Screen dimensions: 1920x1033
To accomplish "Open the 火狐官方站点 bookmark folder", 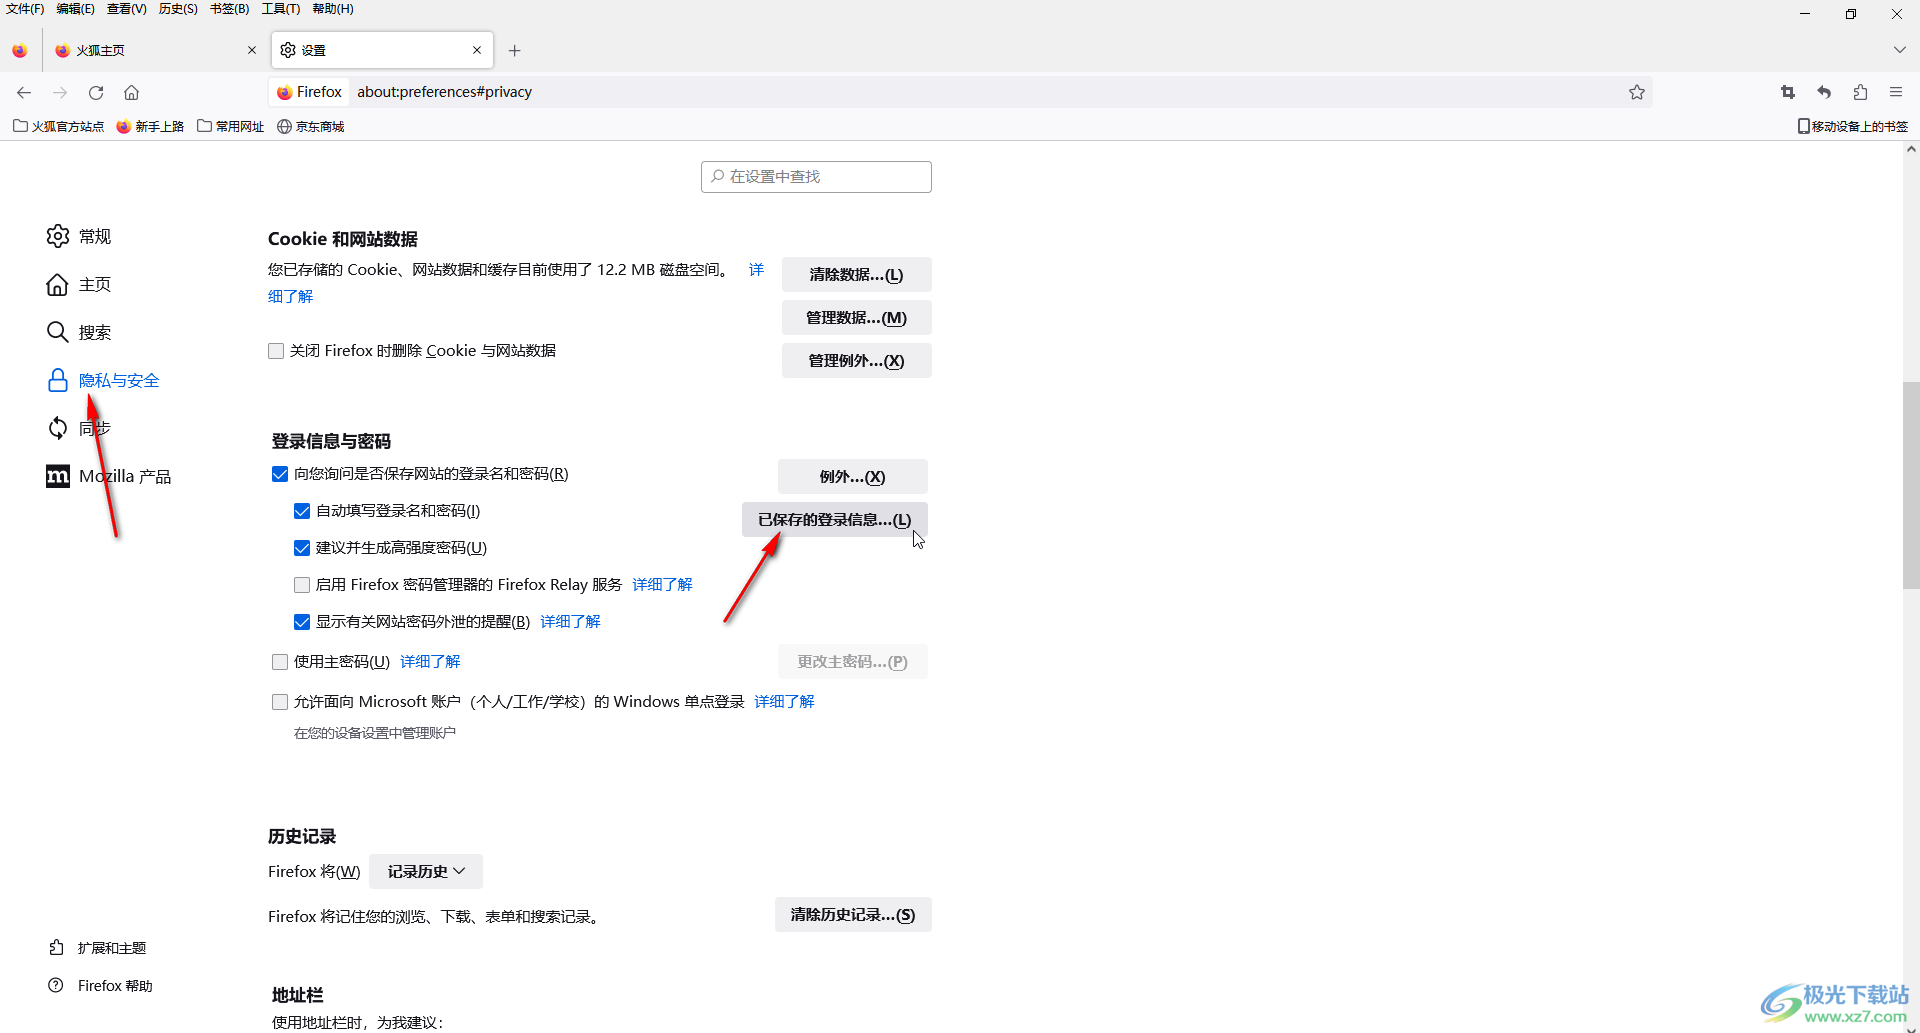I will [58, 126].
